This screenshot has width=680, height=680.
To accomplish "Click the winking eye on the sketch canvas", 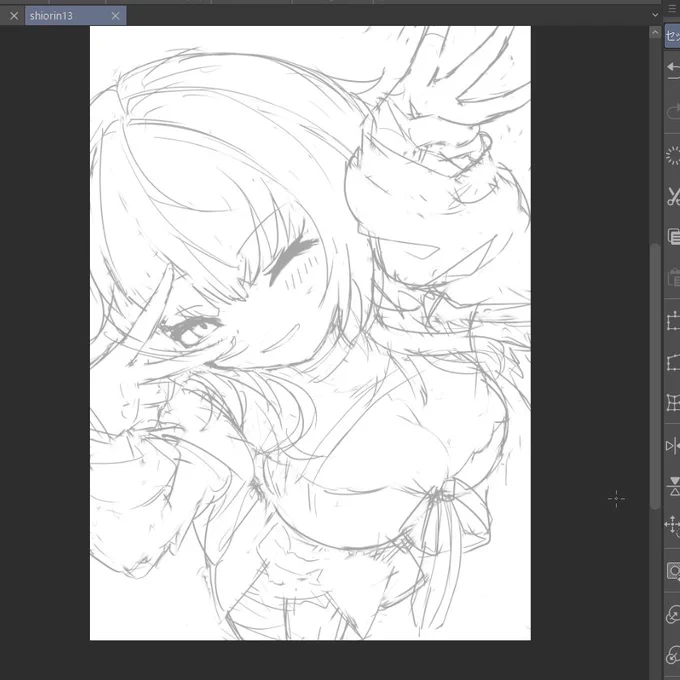I will click(293, 259).
